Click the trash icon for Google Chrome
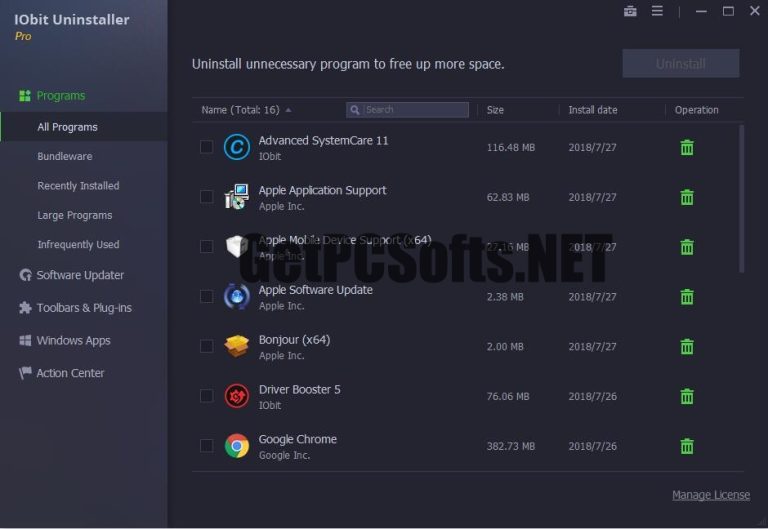Viewport: 768px width, 529px height. [687, 446]
